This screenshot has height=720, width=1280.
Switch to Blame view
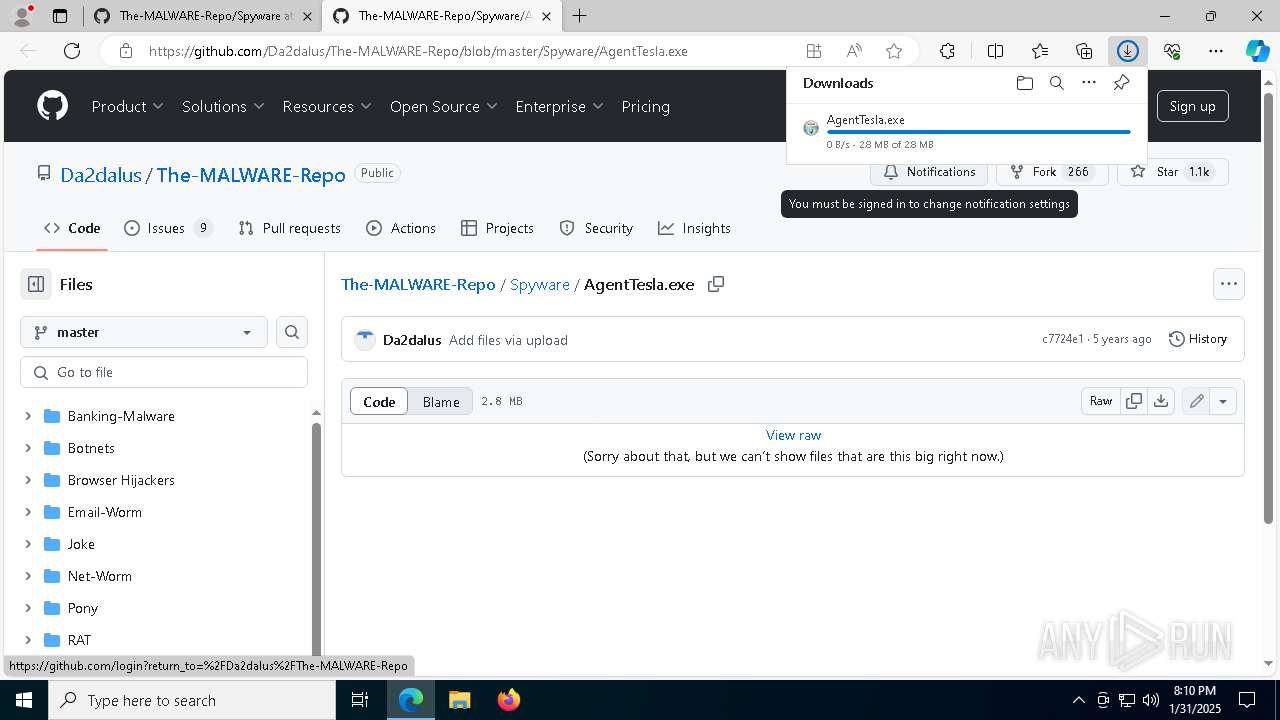pos(441,401)
